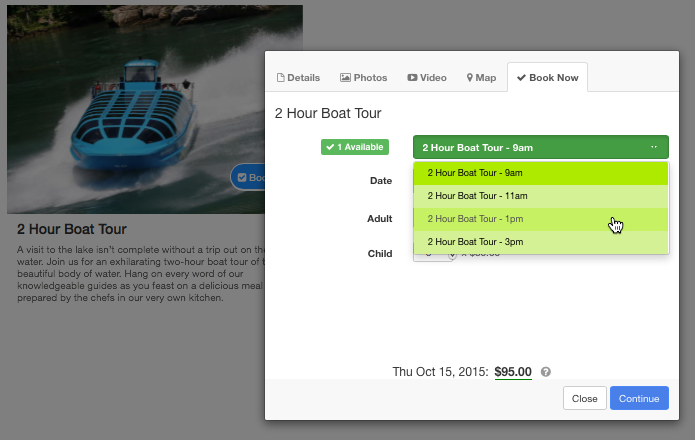Open the Video tab
This screenshot has width=695, height=440.
pyautogui.click(x=427, y=78)
